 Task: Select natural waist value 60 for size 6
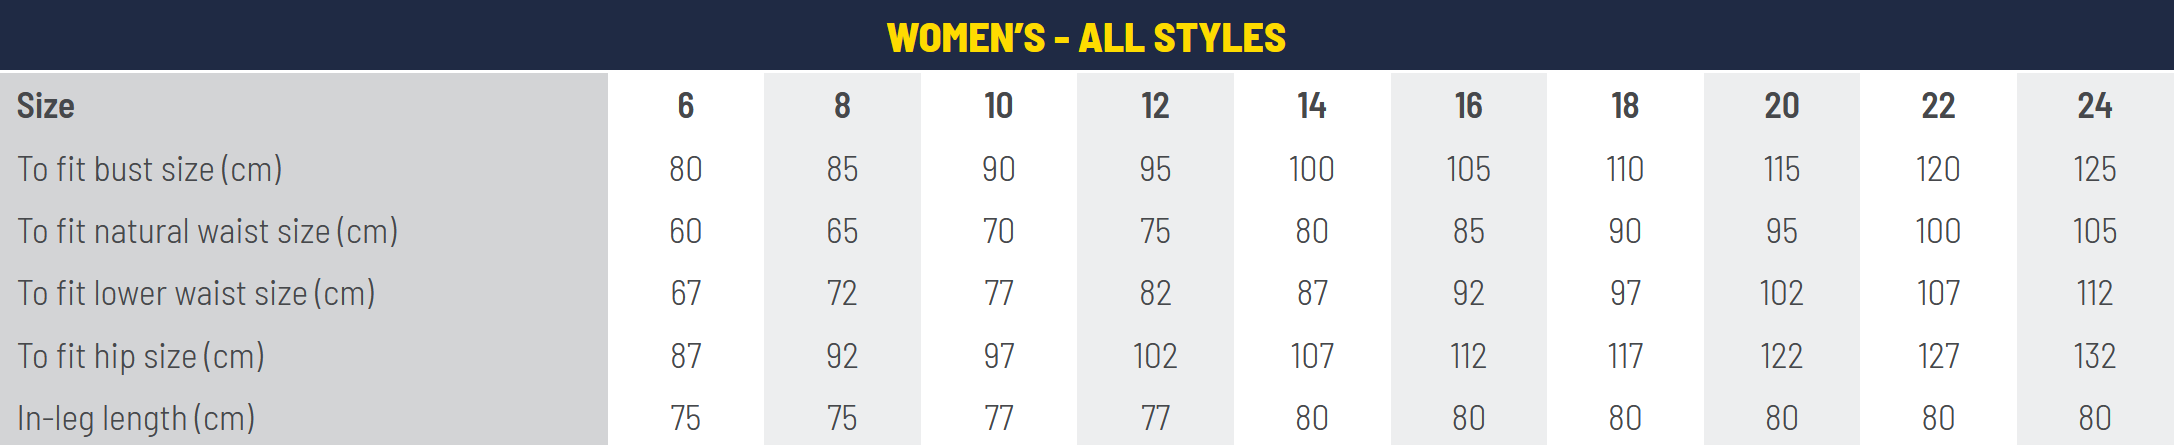(685, 231)
